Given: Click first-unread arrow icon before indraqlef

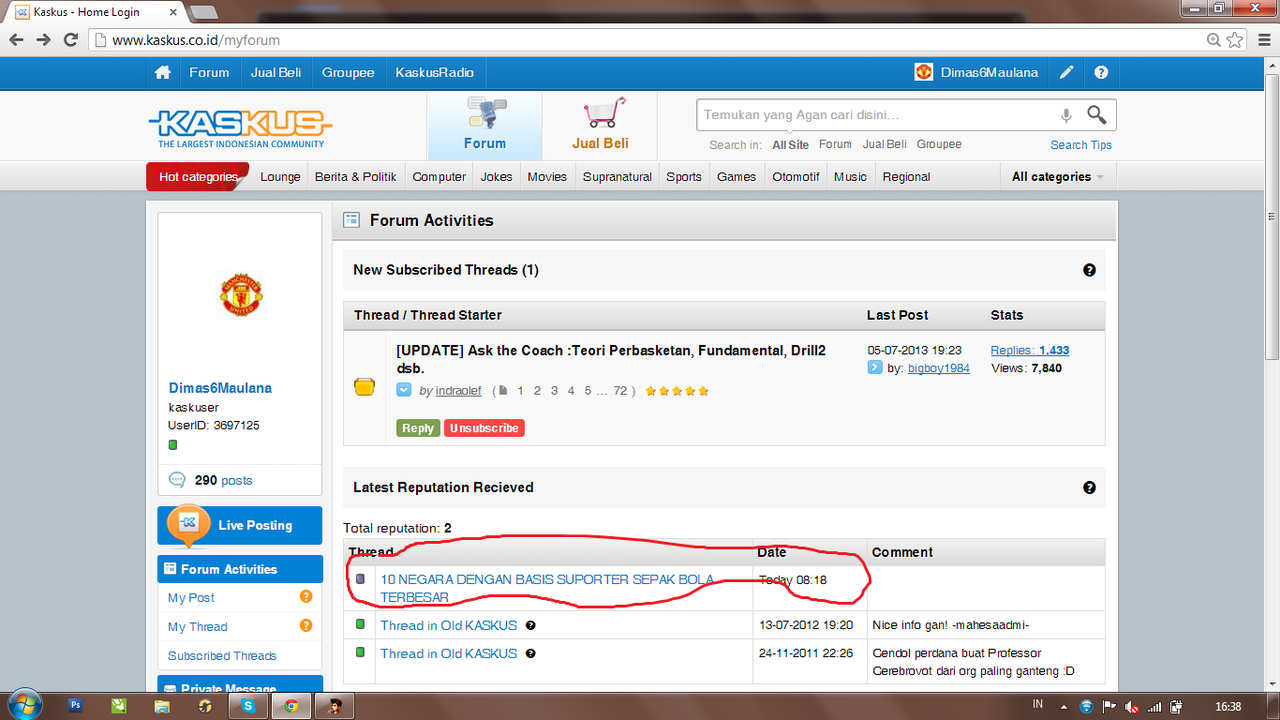Looking at the screenshot, I should click(404, 390).
